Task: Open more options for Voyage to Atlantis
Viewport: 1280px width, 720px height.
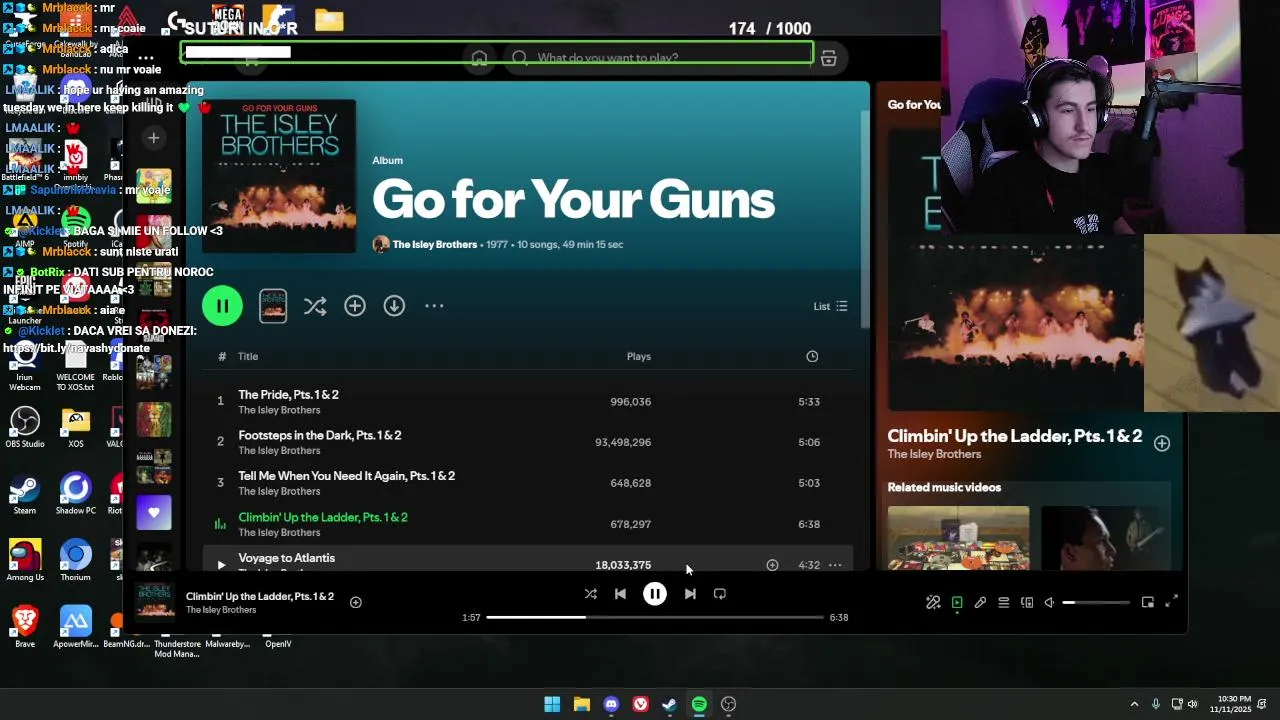Action: [x=835, y=565]
